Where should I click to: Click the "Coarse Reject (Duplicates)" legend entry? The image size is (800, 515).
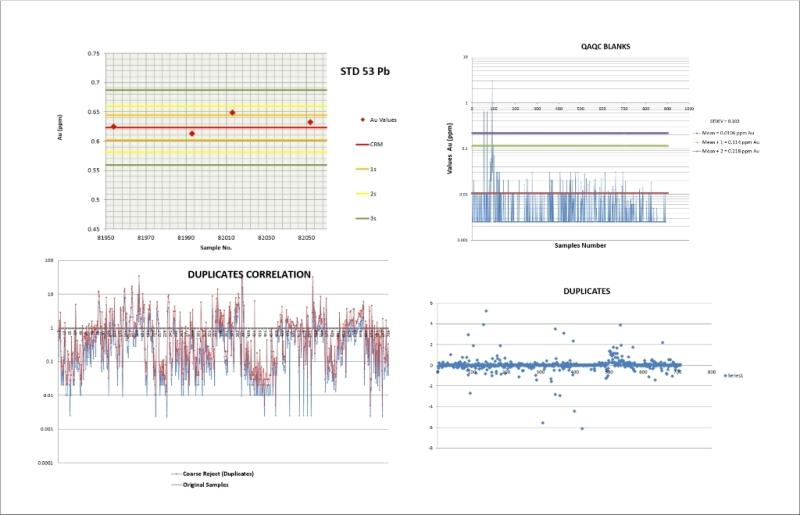[212, 474]
